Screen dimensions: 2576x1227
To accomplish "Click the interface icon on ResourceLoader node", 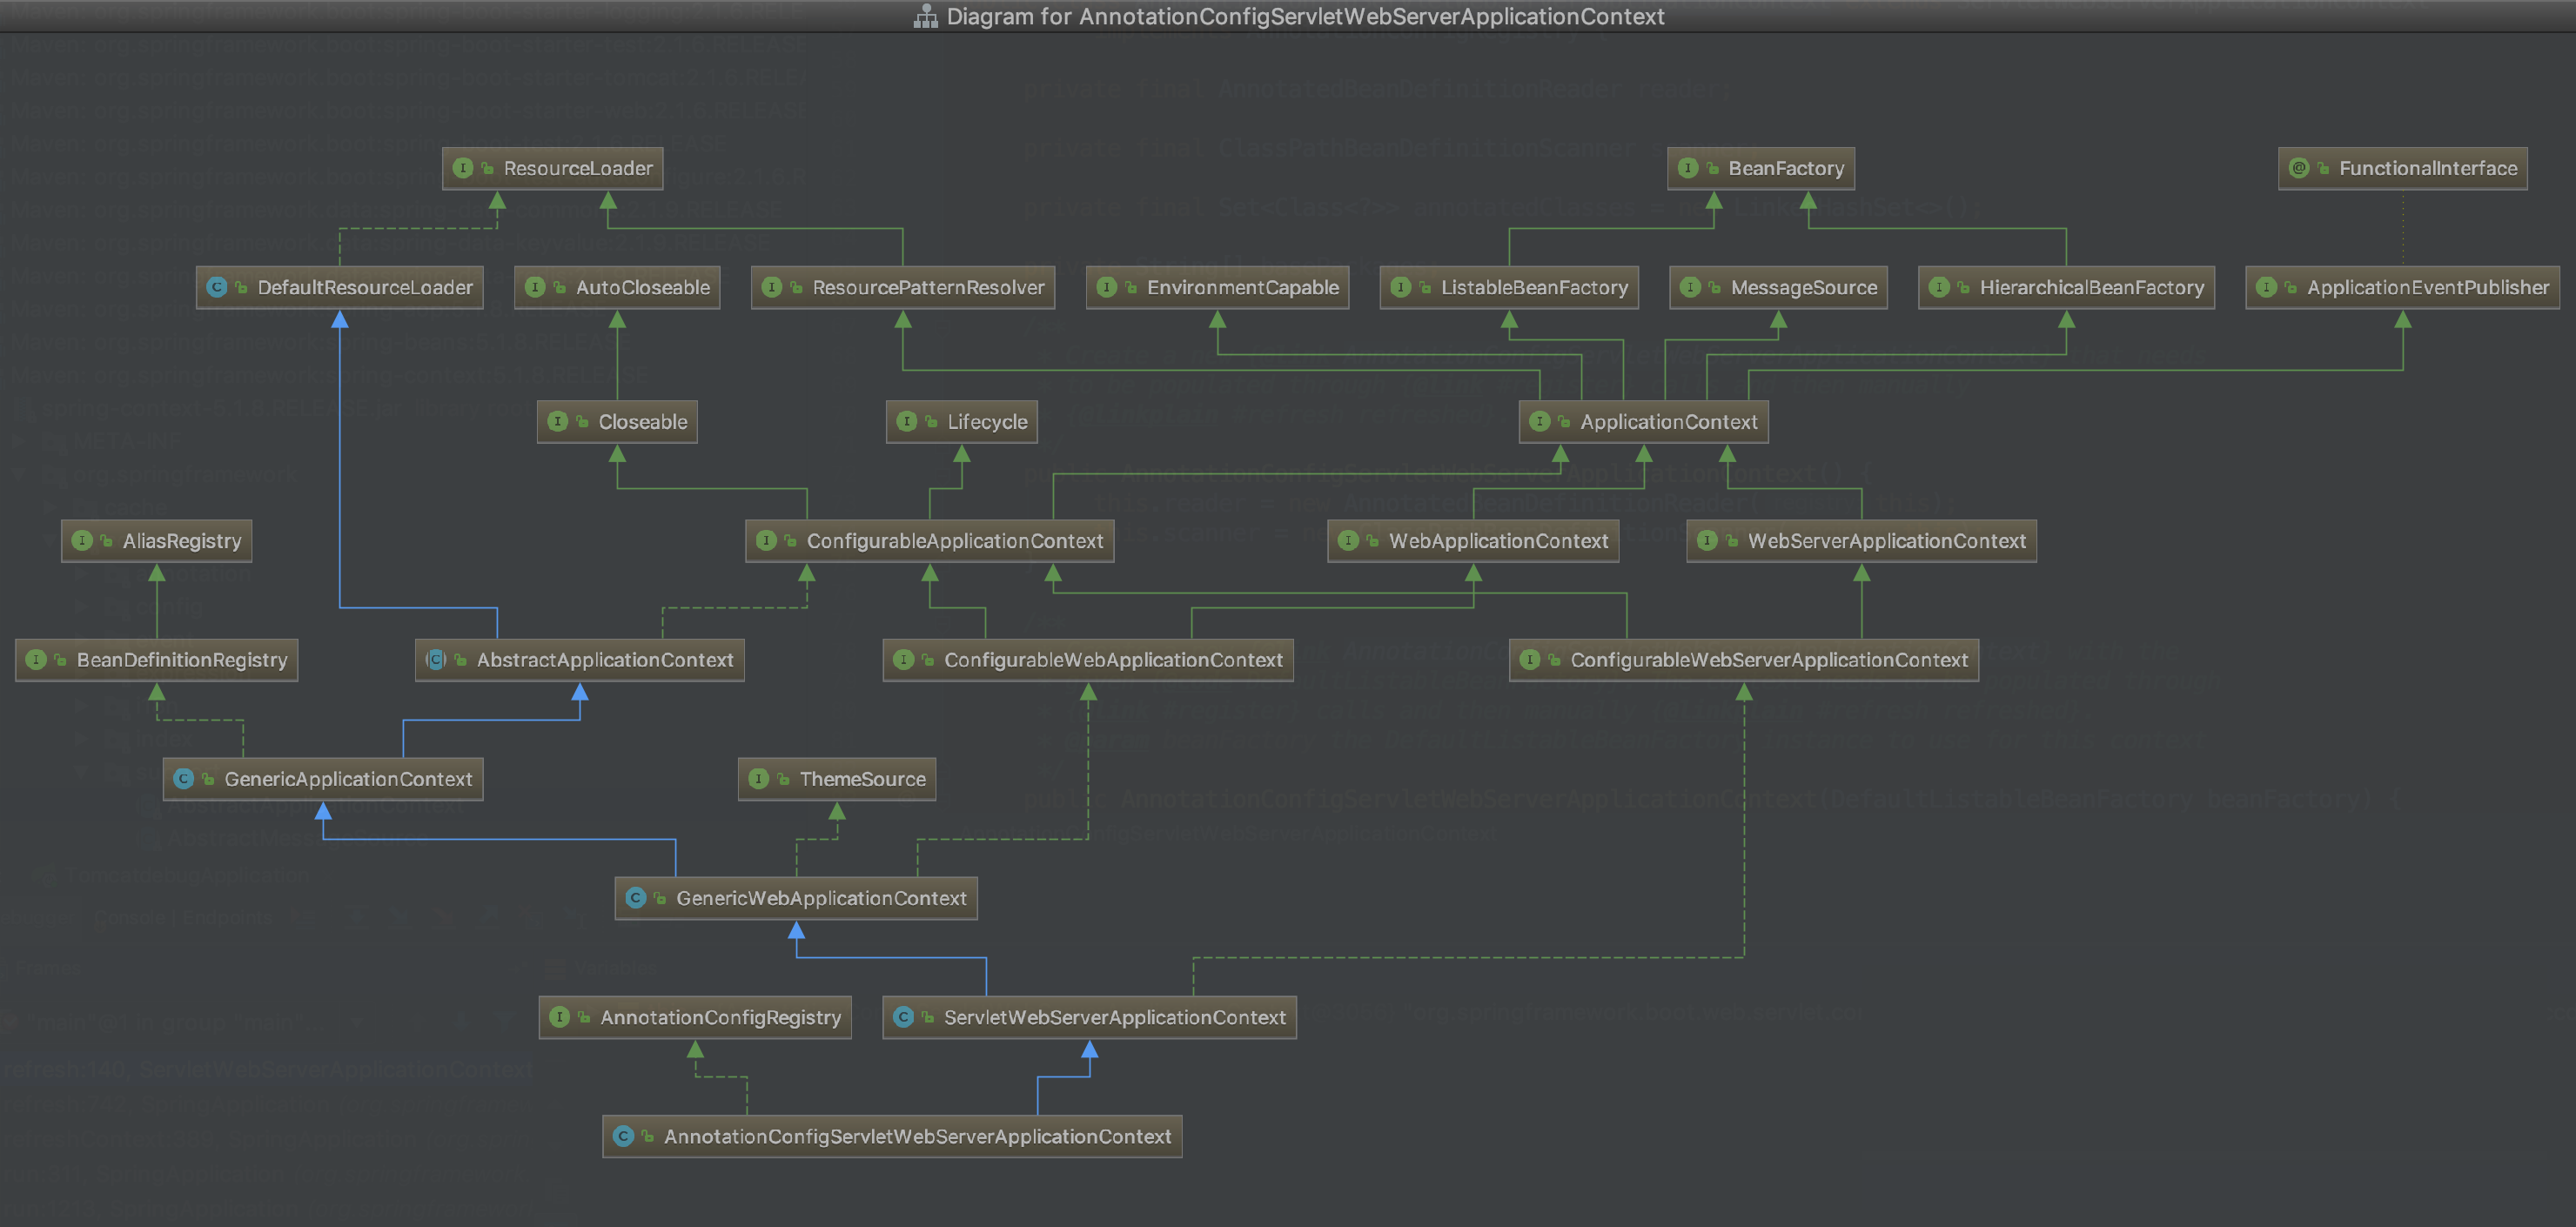I will [x=463, y=168].
